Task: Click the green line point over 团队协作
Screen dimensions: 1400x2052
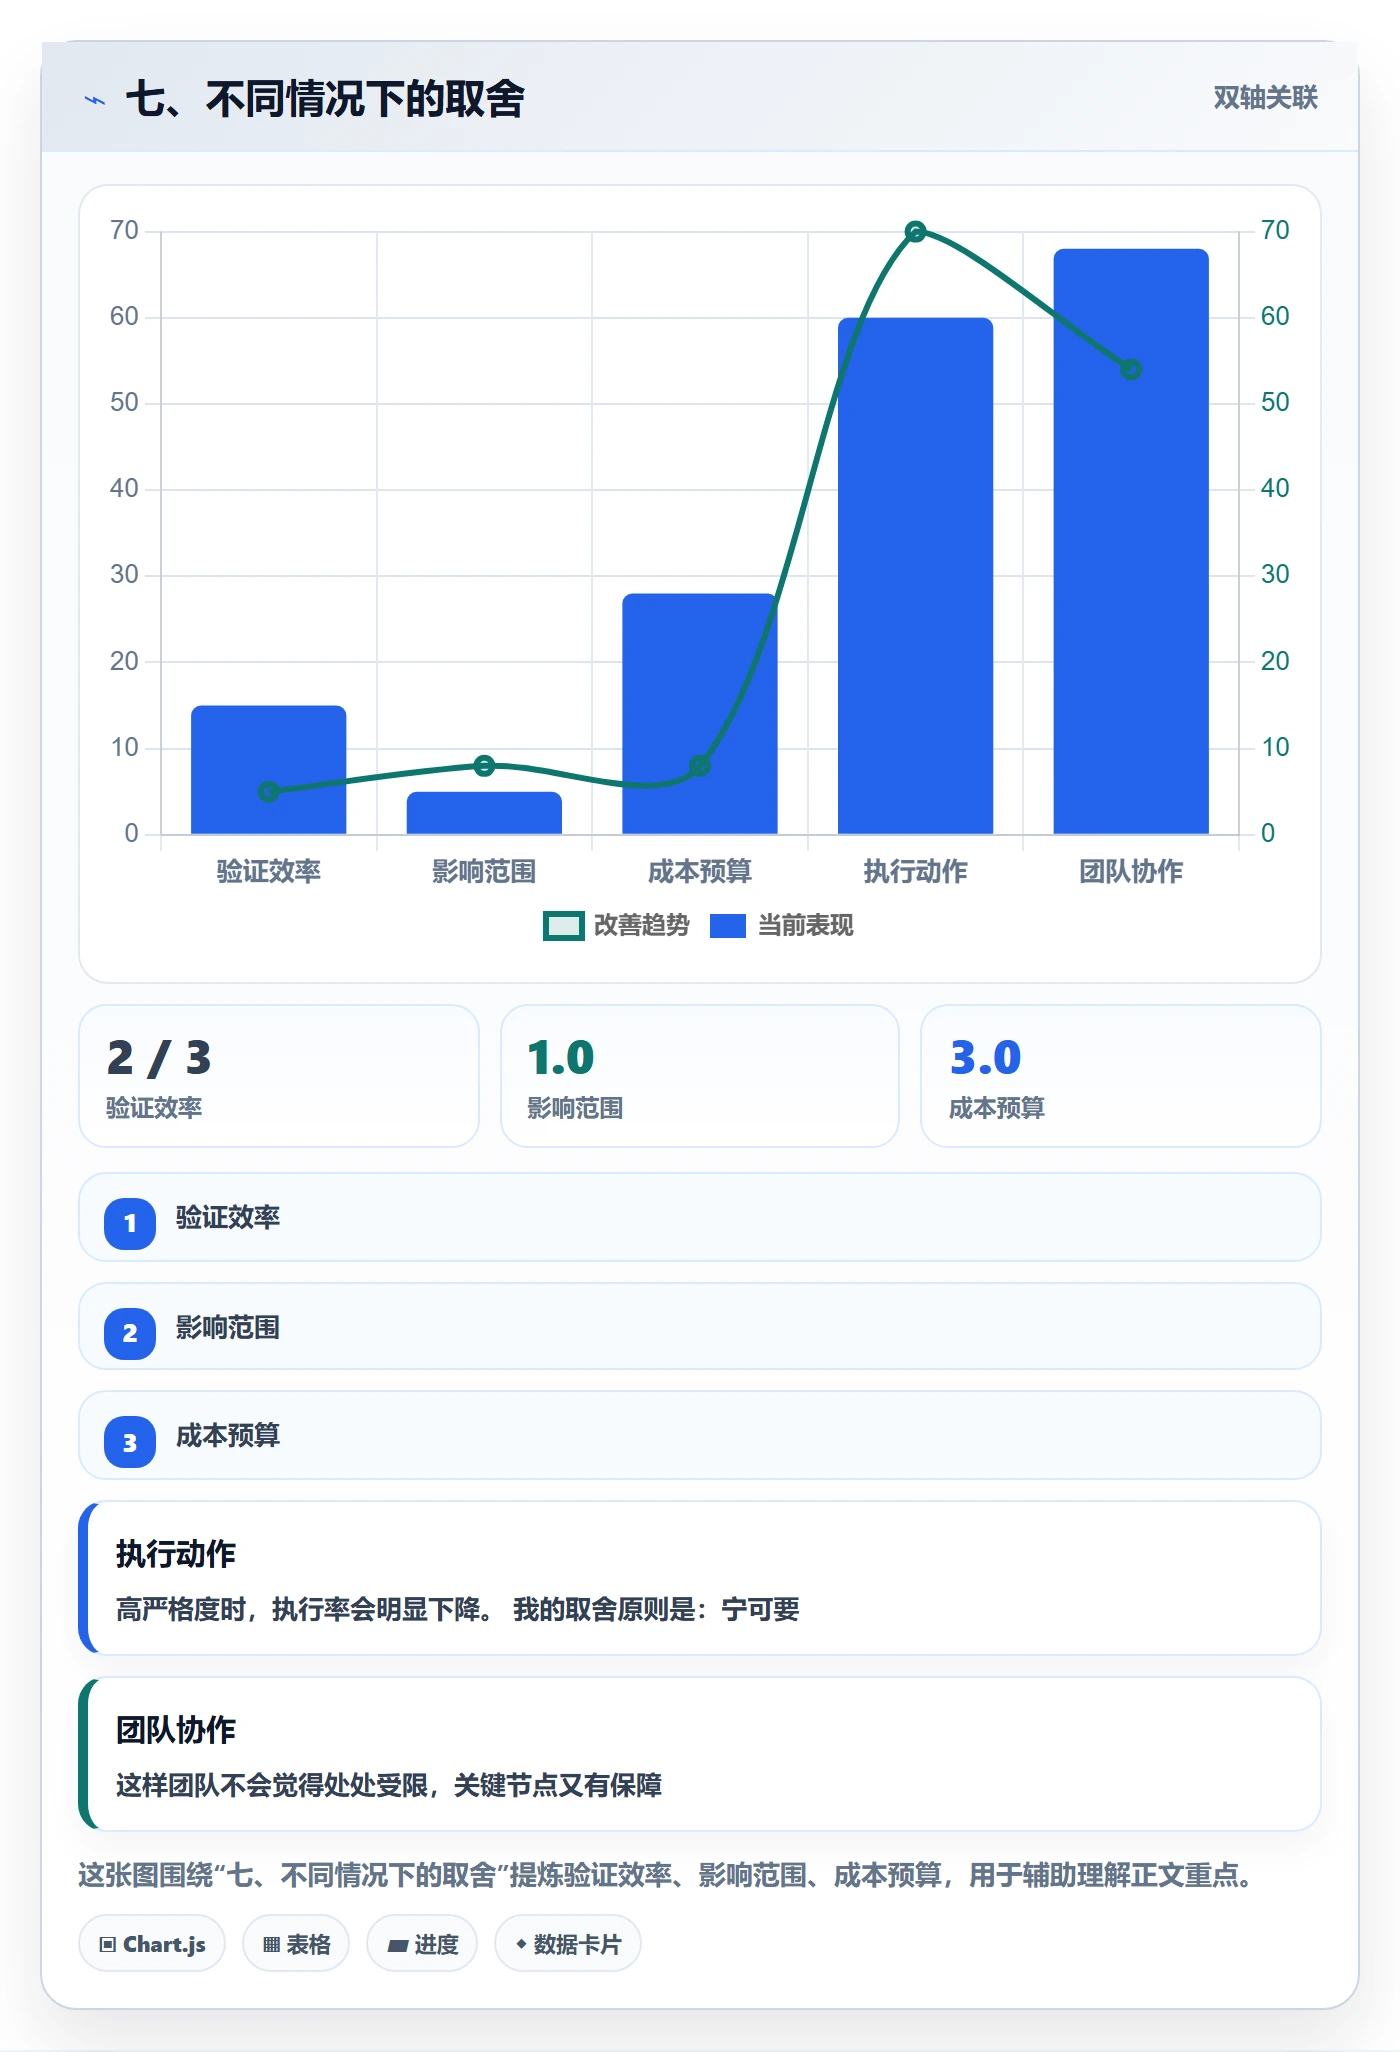Action: click(x=1131, y=370)
